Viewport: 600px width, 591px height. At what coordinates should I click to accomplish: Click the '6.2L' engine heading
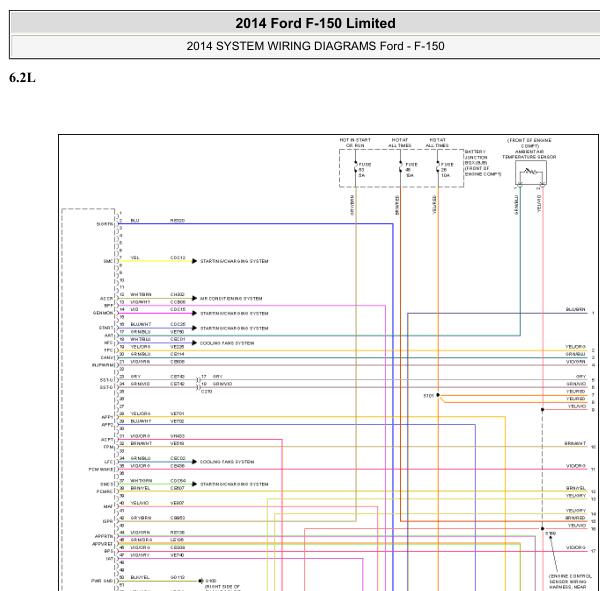[22, 78]
